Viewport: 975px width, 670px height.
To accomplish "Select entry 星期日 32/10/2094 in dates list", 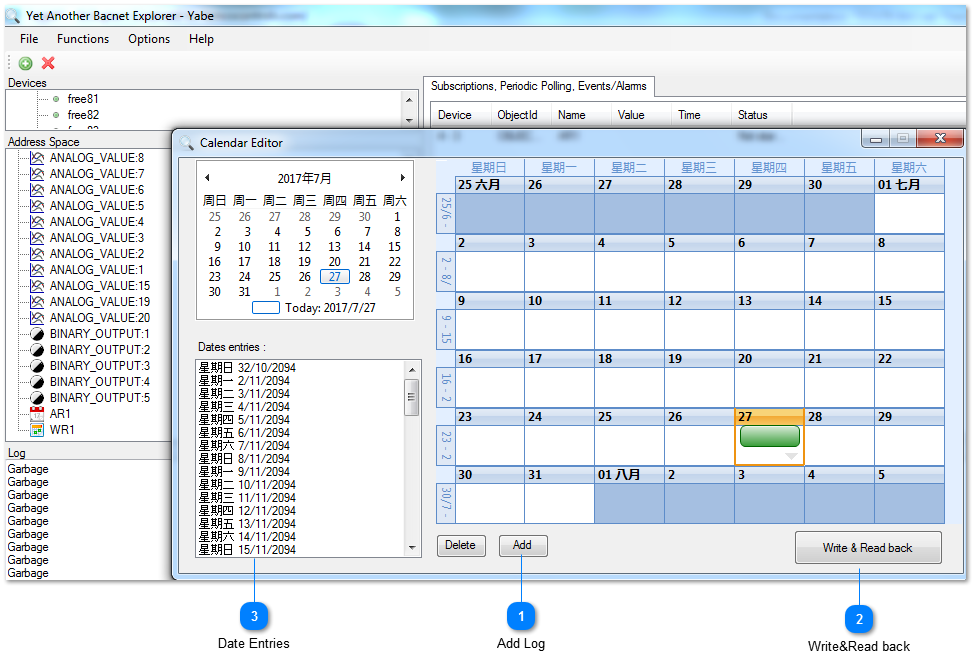I will 247,368.
